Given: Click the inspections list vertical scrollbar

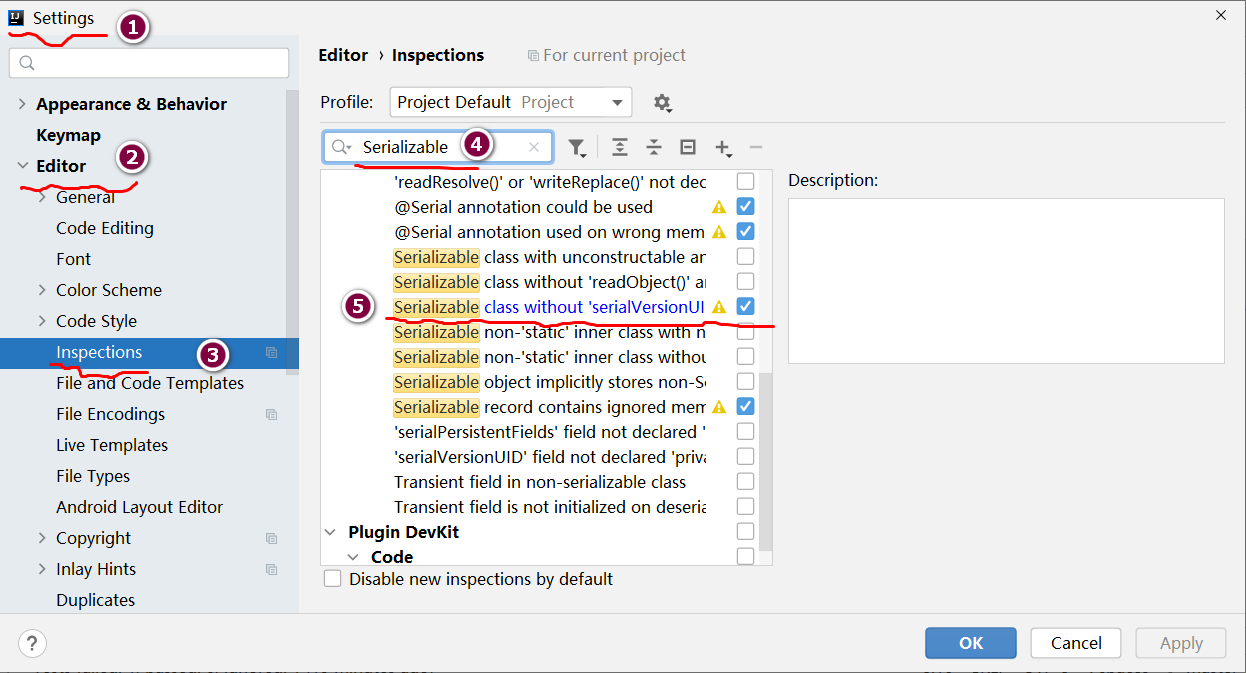Looking at the screenshot, I should [x=766, y=460].
